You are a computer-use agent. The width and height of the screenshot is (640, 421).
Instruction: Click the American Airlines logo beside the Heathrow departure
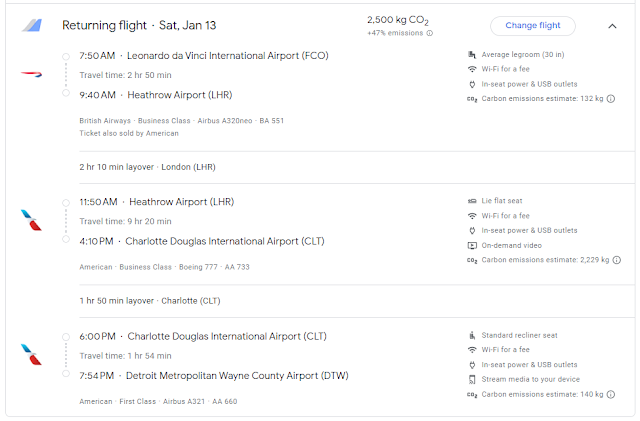32,220
